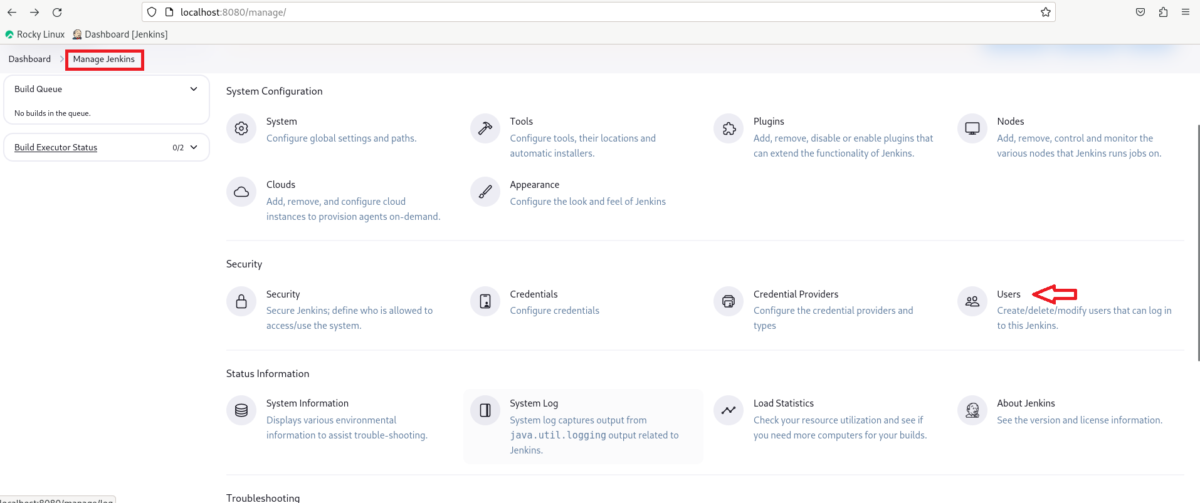The width and height of the screenshot is (1200, 503).
Task: Open the Users management link
Action: click(1008, 294)
